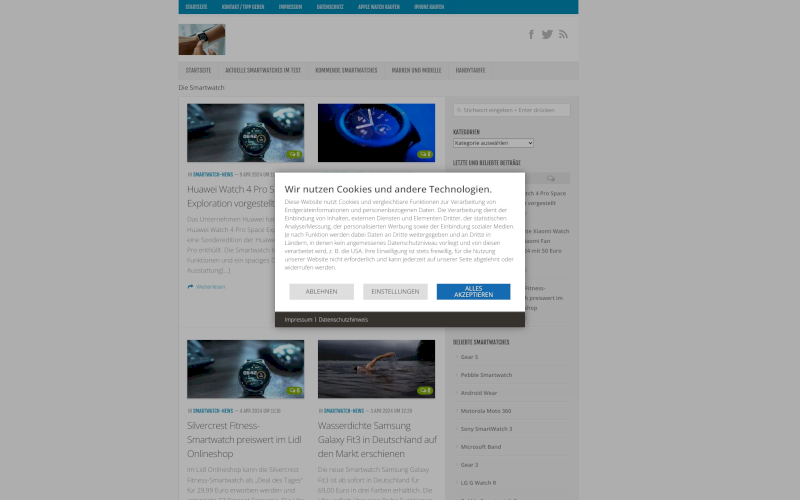800x500 pixels.
Task: Open the RSS feed icon
Action: [x=563, y=34]
